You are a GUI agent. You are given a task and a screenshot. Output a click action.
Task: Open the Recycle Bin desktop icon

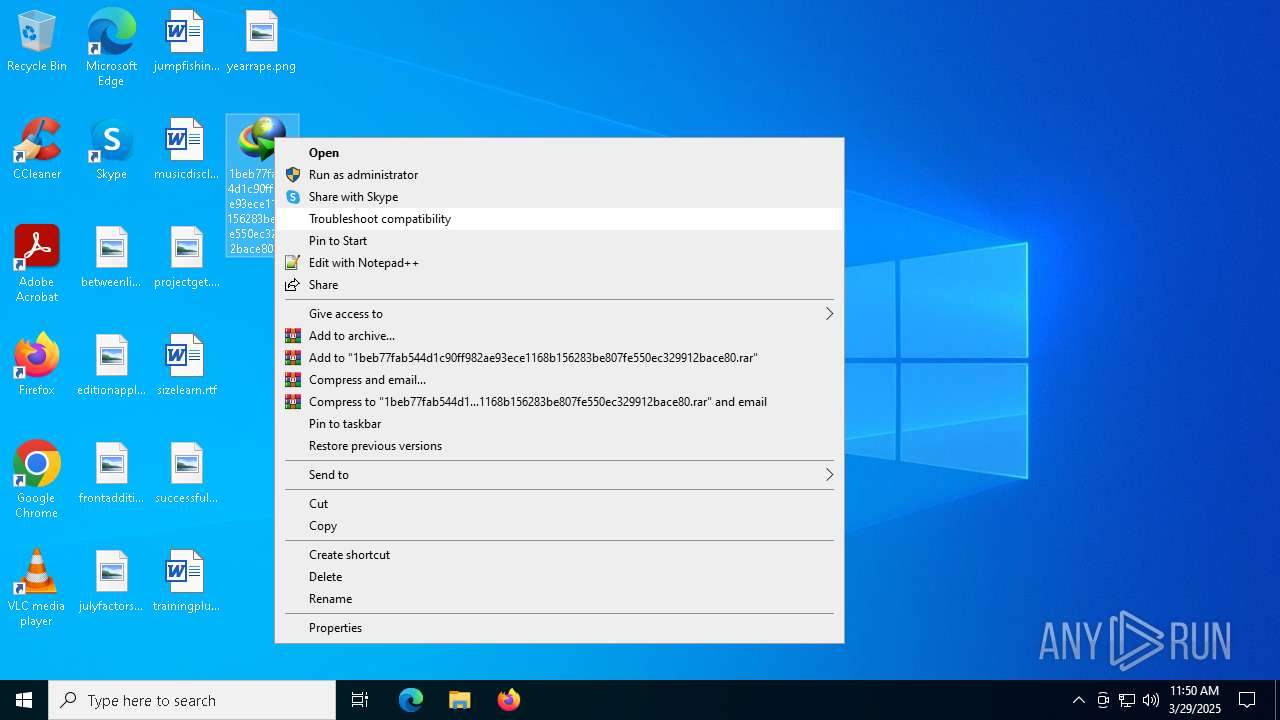(37, 42)
